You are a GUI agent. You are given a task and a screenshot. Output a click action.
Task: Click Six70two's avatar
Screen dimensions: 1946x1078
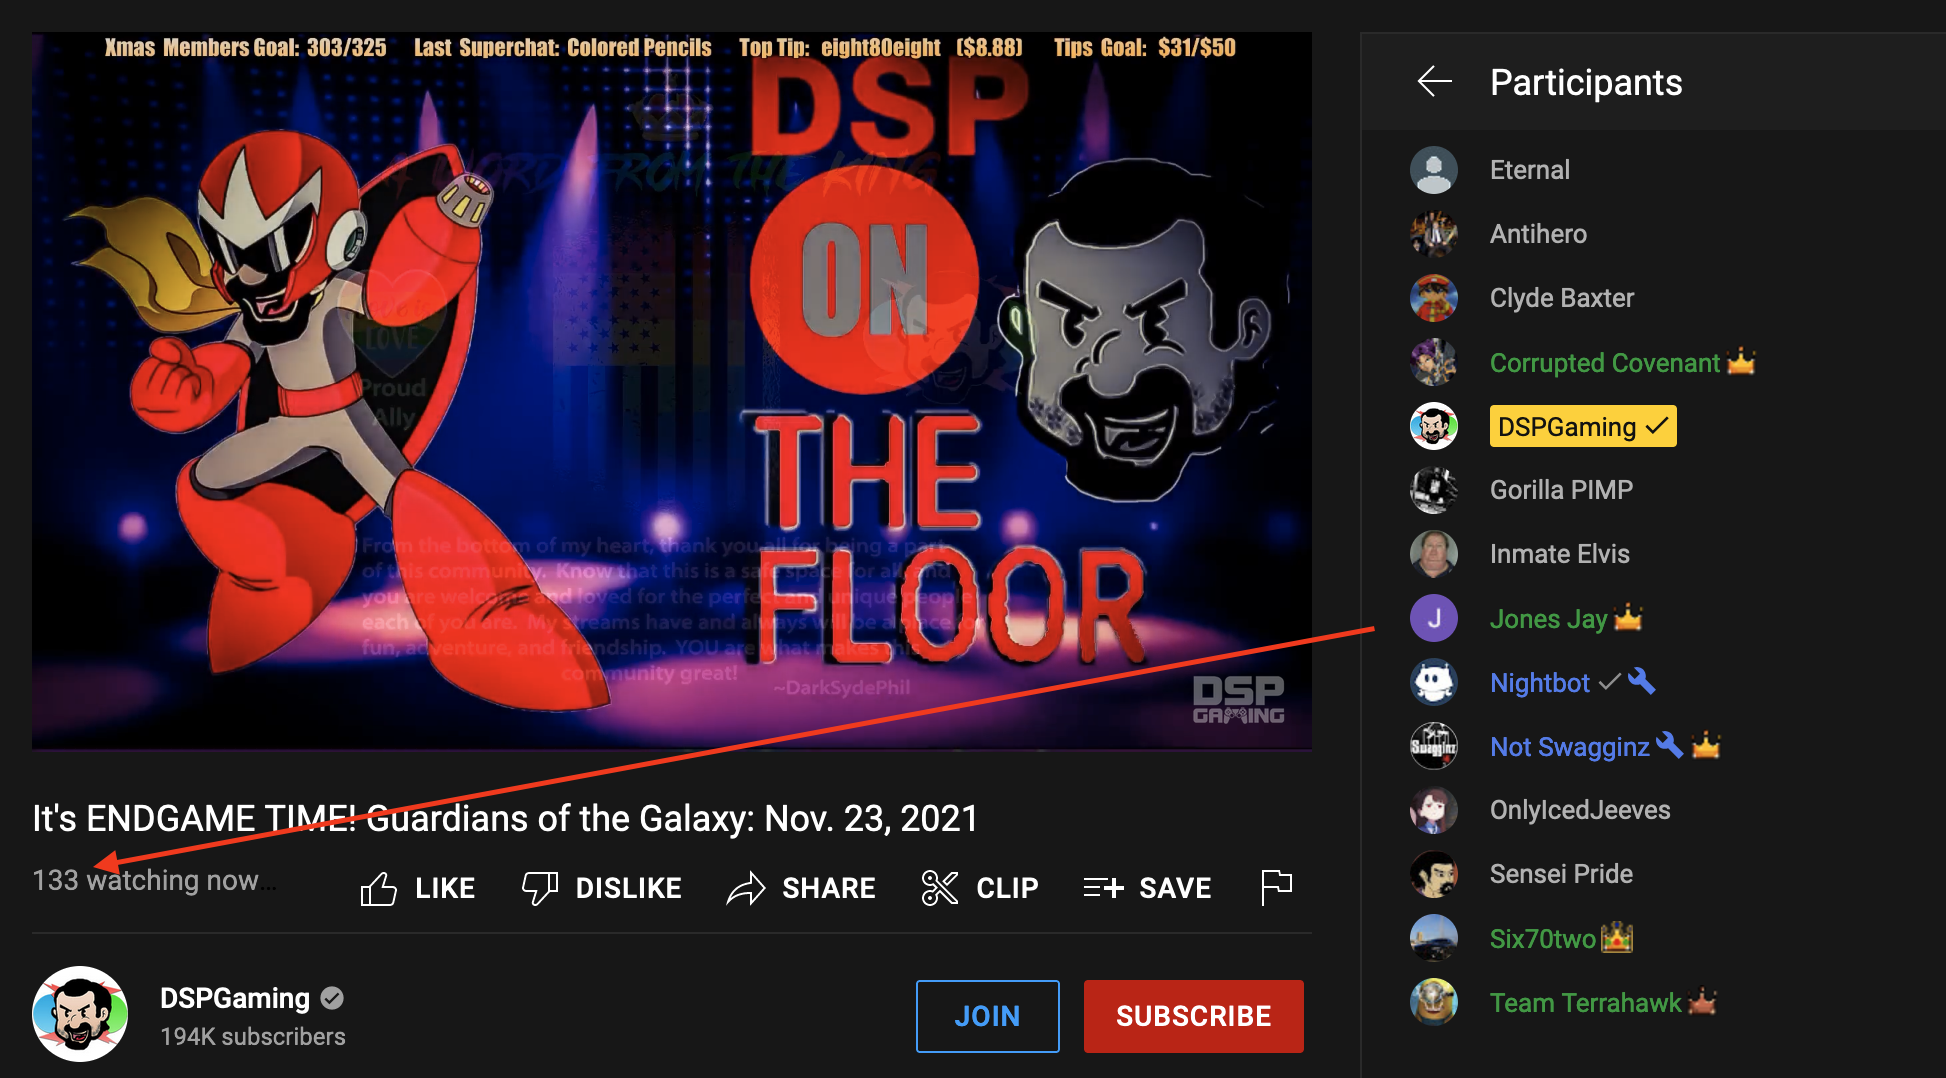(x=1434, y=938)
